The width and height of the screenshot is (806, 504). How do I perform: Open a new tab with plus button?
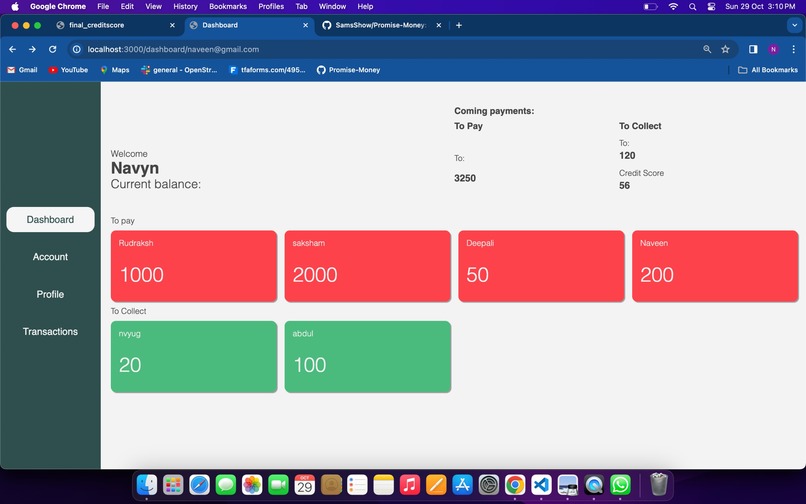[459, 25]
